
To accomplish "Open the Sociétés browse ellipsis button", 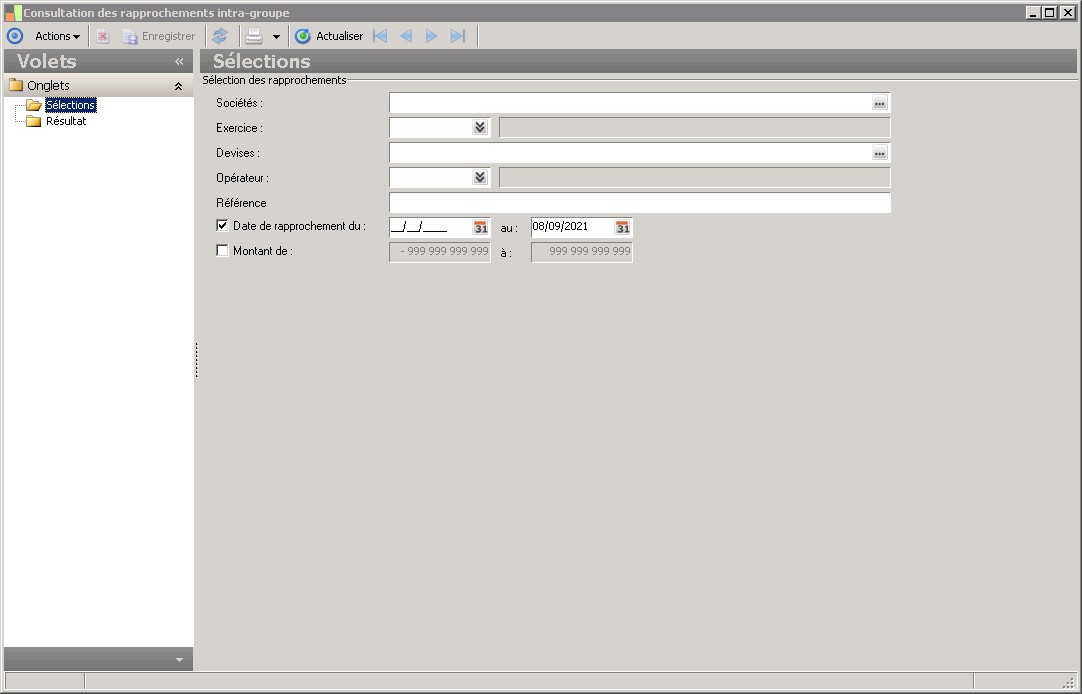I will tap(879, 103).
